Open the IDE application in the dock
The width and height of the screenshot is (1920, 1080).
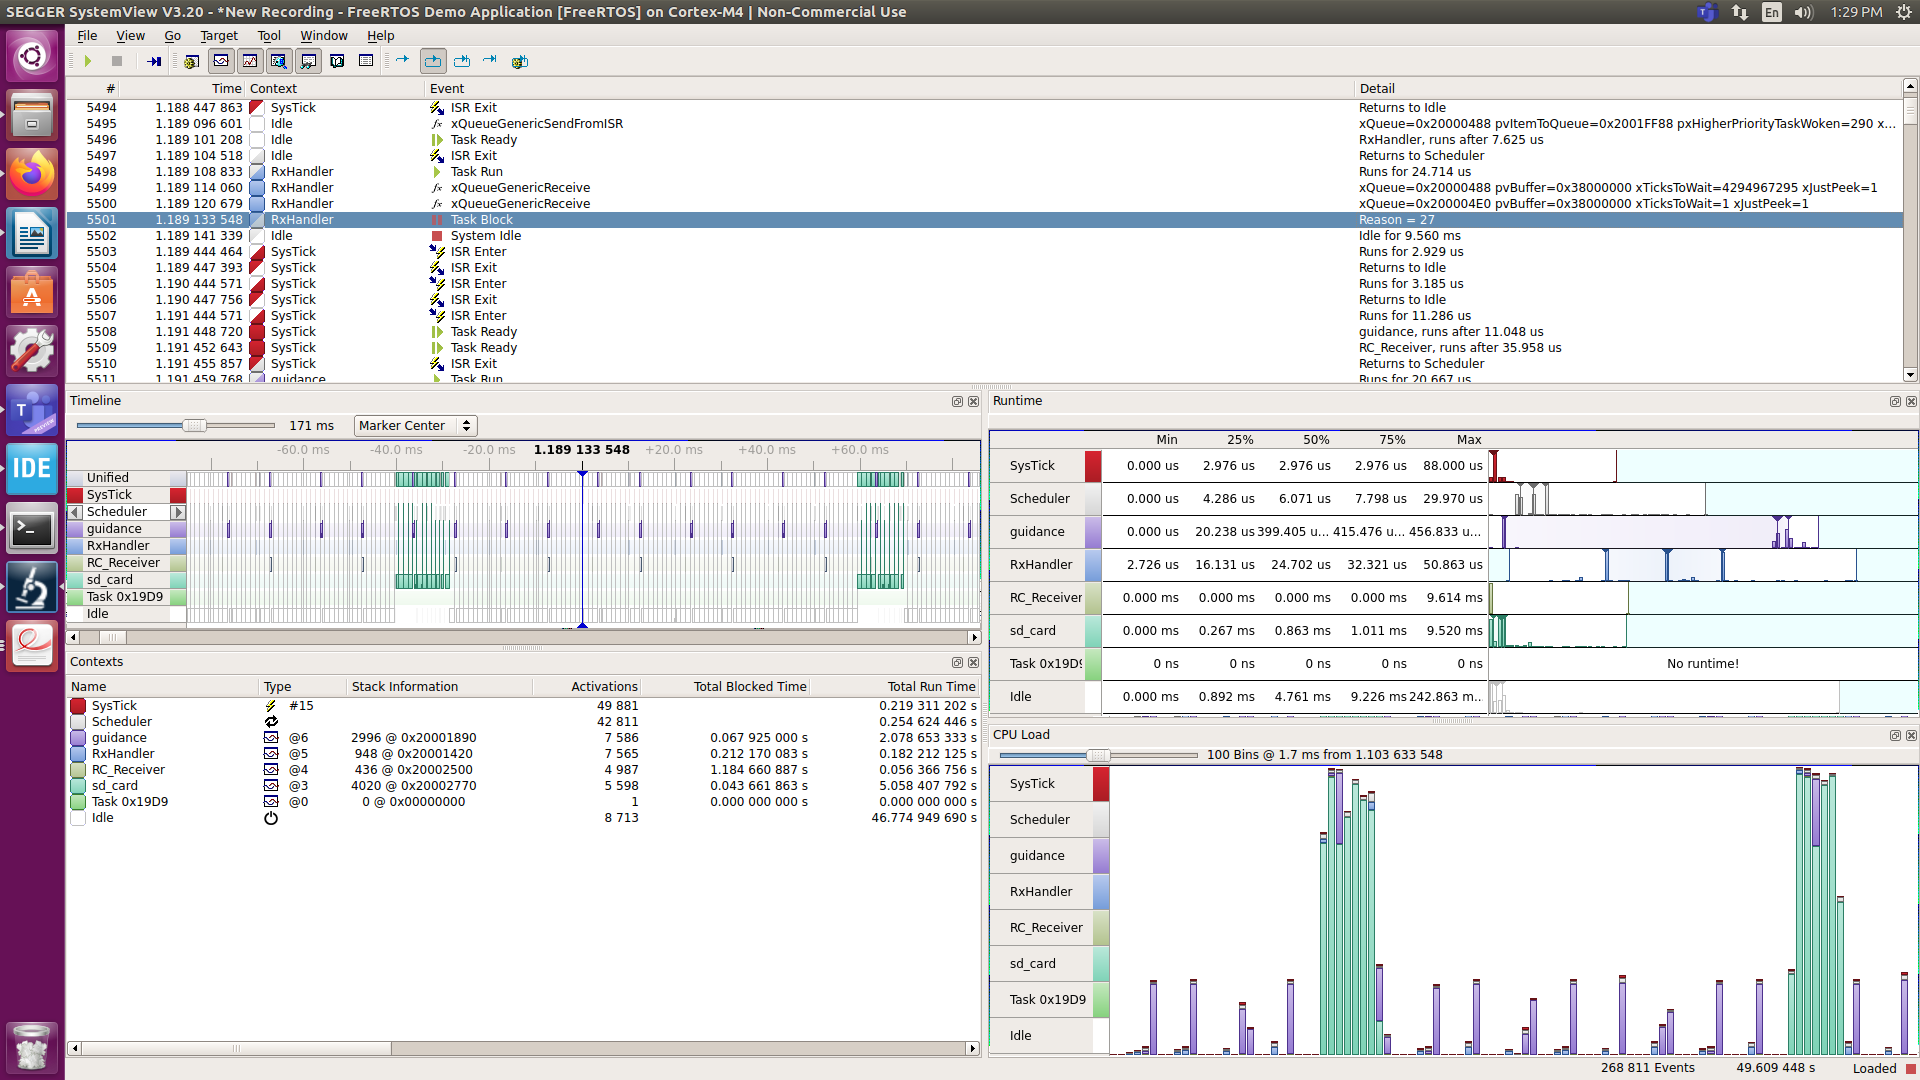click(32, 469)
